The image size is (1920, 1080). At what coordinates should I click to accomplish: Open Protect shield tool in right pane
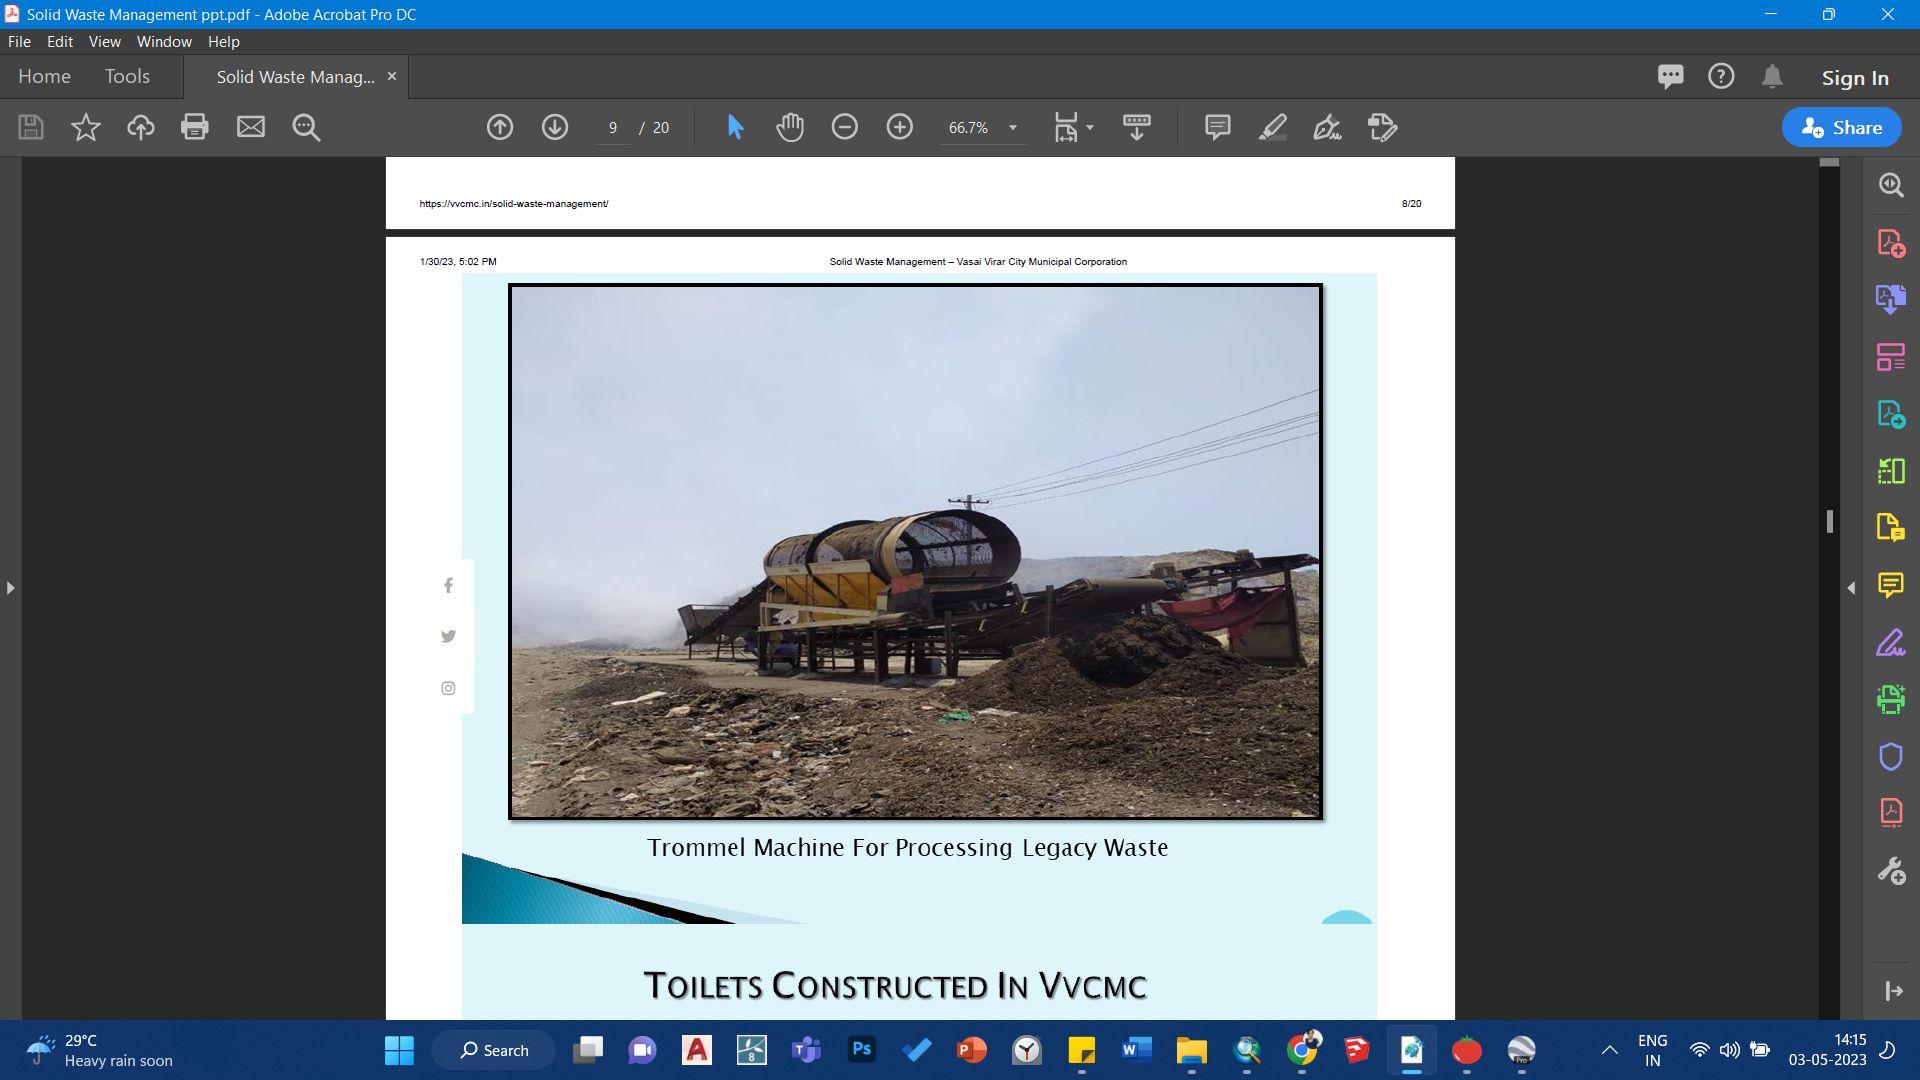[1890, 757]
